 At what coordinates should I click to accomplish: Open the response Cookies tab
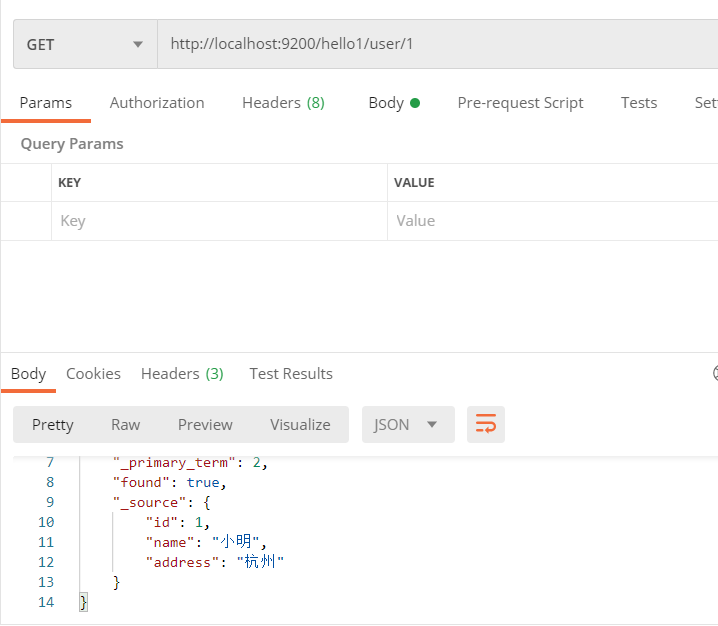[93, 374]
